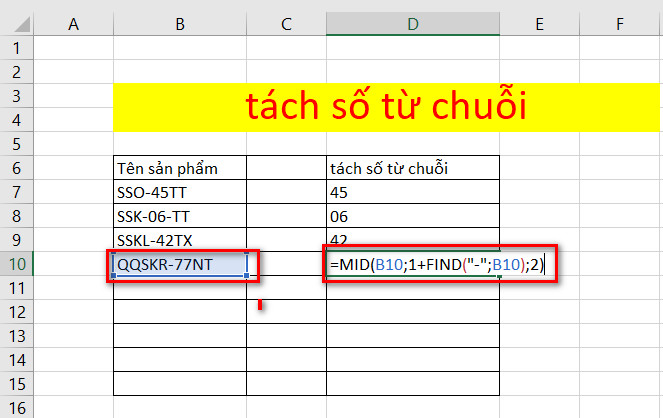Select column A header
This screenshot has width=663, height=418.
[74, 24]
